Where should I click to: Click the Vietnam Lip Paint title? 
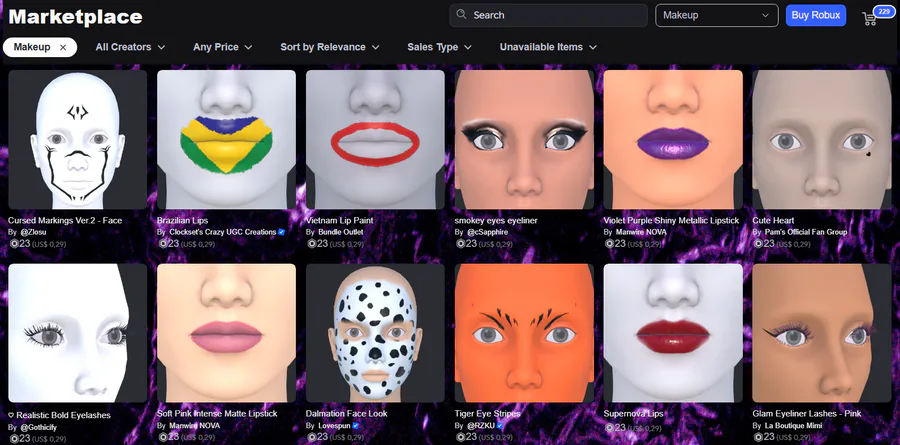[x=340, y=220]
